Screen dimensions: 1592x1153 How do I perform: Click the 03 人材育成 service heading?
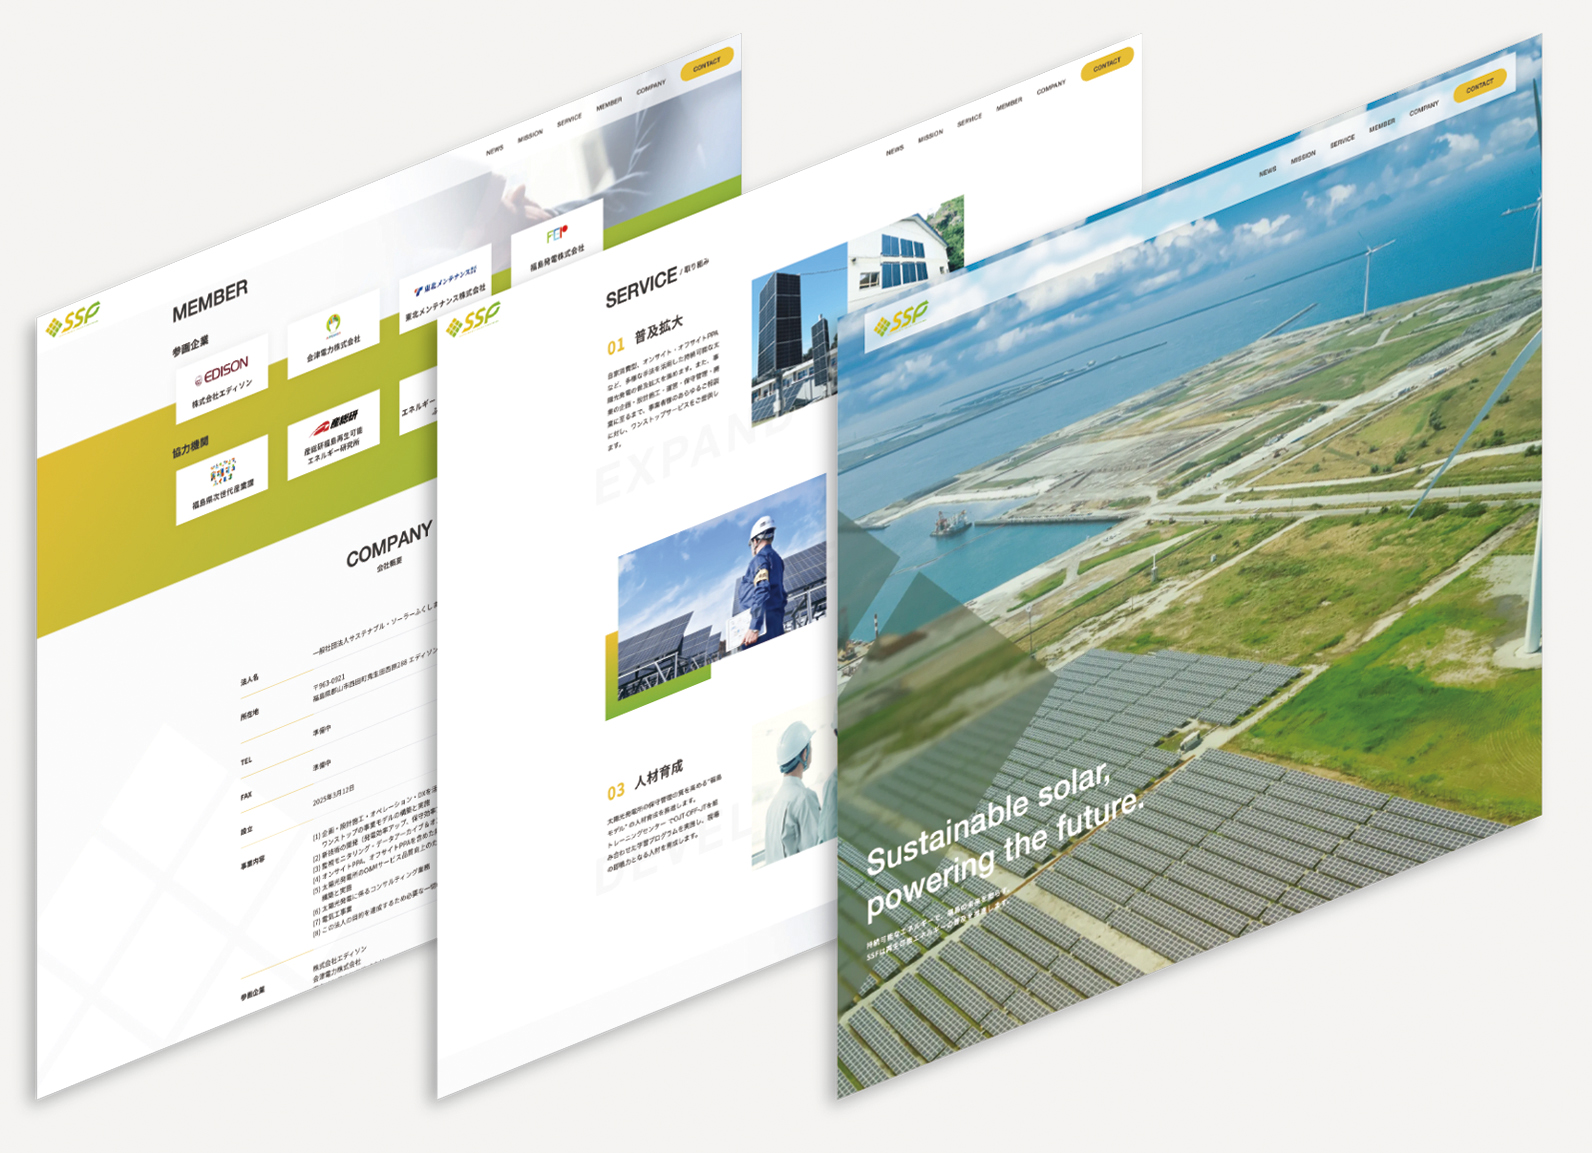(645, 779)
